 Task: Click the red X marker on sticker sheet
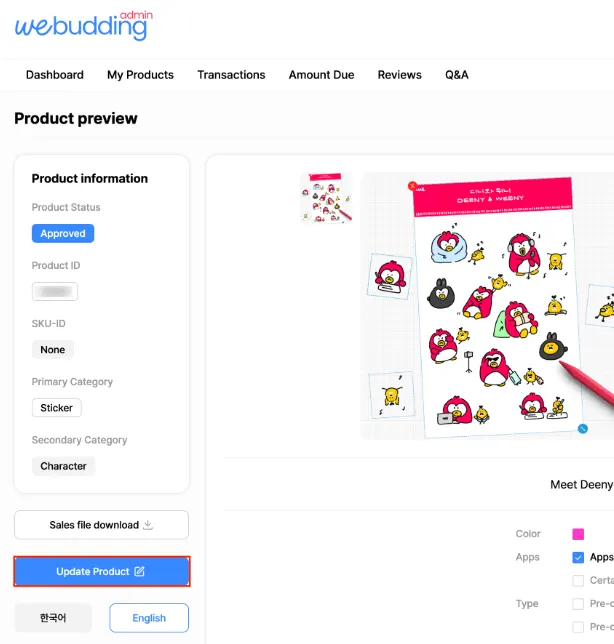pos(412,186)
